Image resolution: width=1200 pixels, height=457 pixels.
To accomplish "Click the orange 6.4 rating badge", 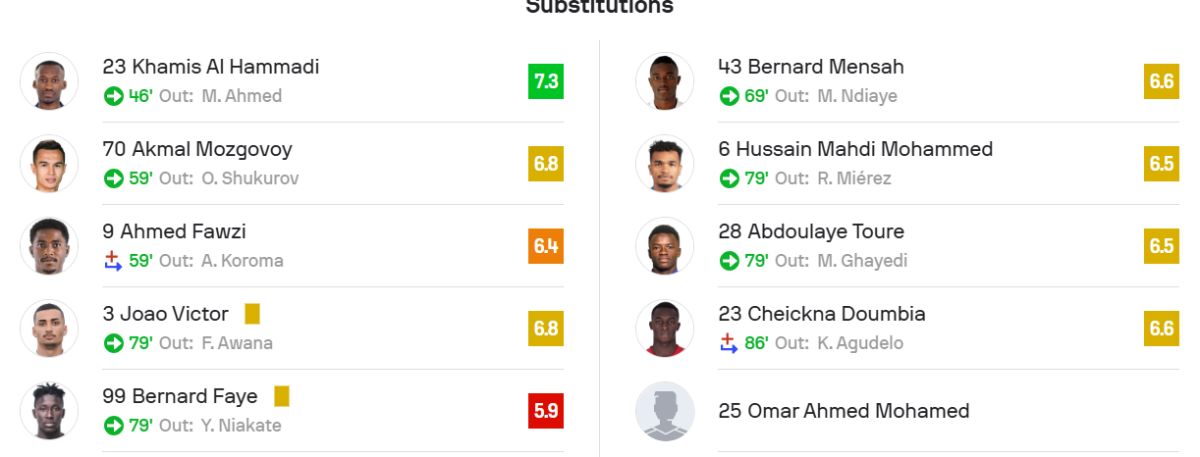I will (x=546, y=246).
